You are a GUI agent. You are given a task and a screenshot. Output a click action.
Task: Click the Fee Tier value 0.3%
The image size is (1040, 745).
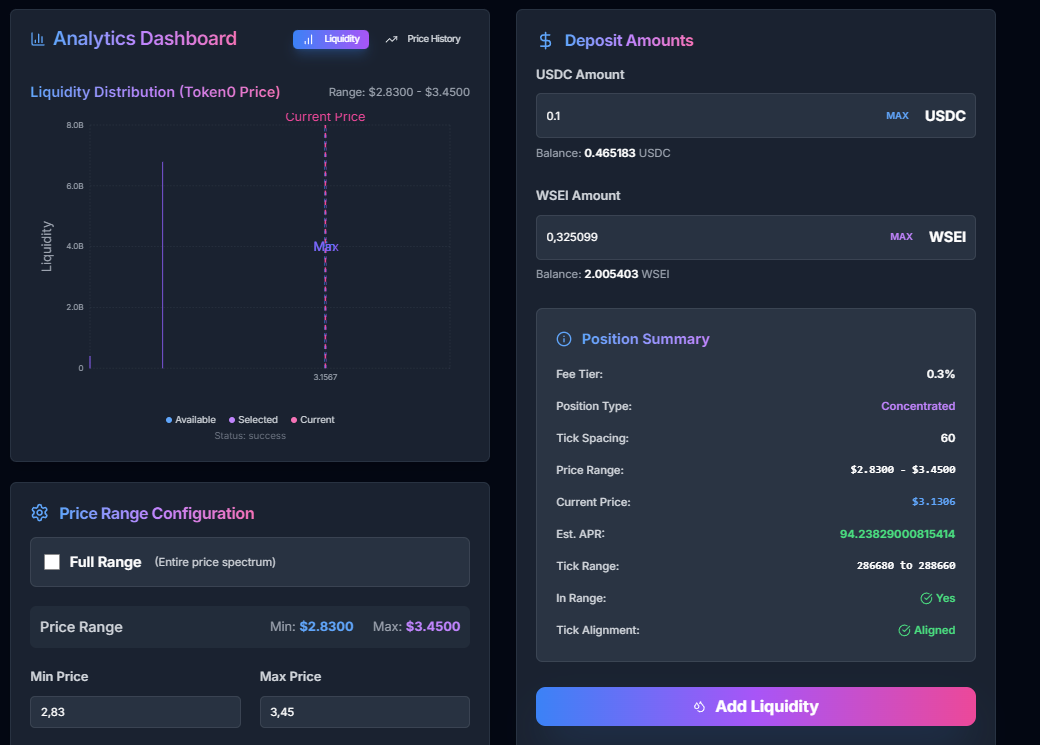(x=941, y=374)
